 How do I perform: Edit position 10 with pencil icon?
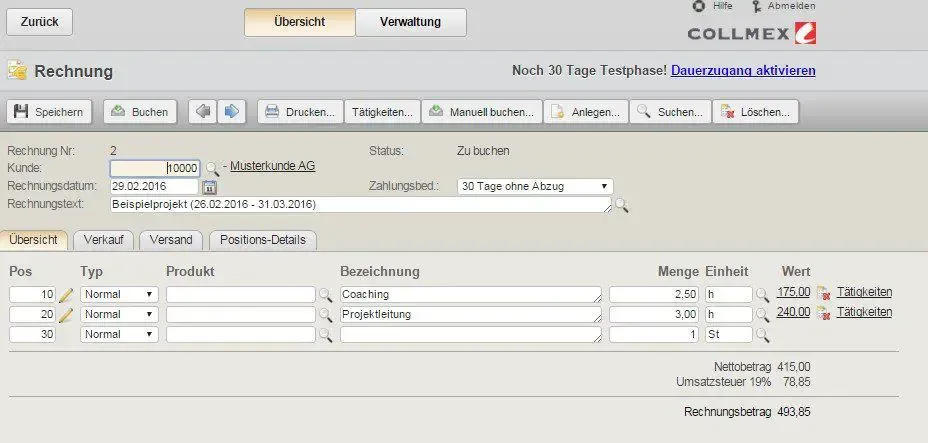coord(66,295)
